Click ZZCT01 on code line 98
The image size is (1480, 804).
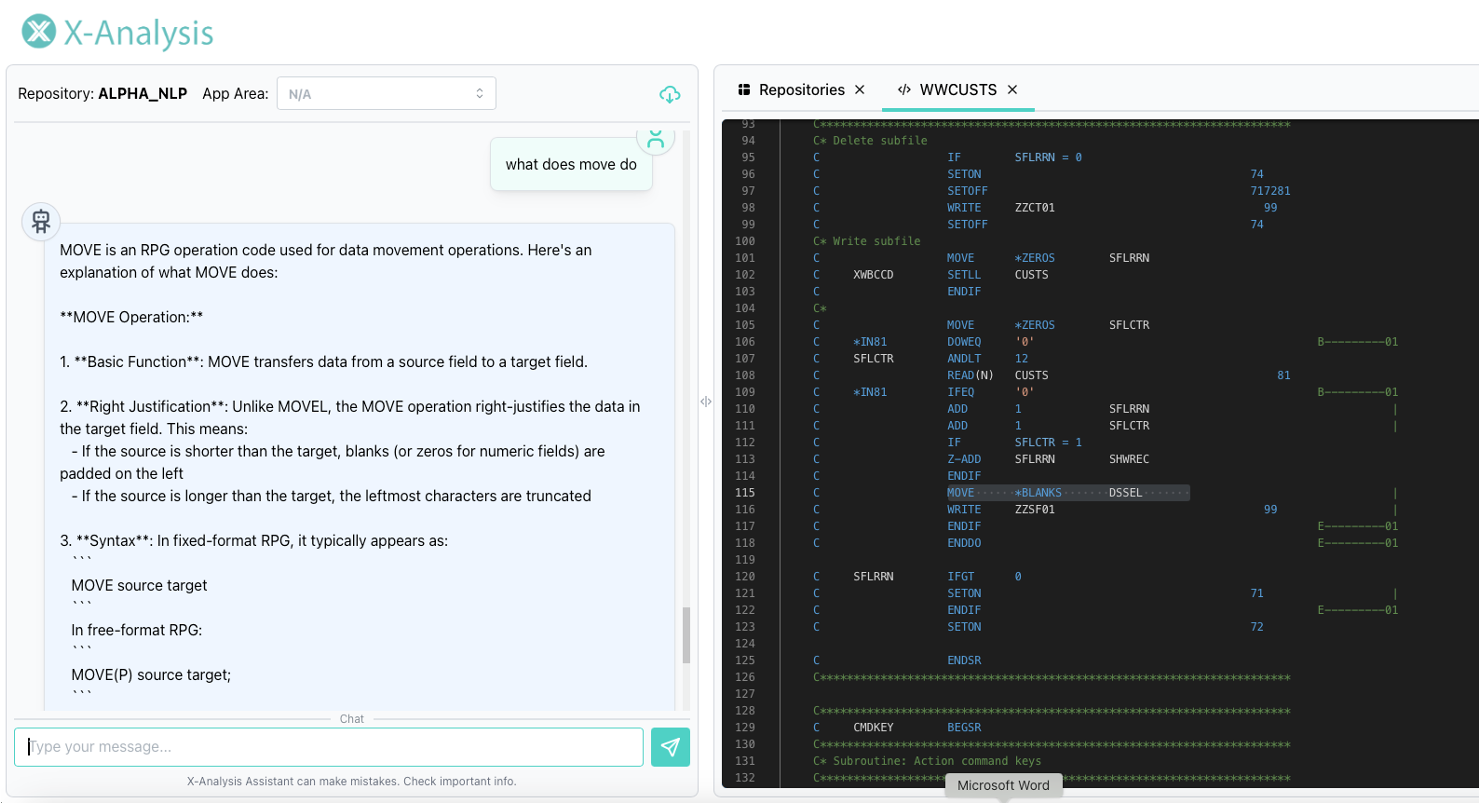(1034, 208)
